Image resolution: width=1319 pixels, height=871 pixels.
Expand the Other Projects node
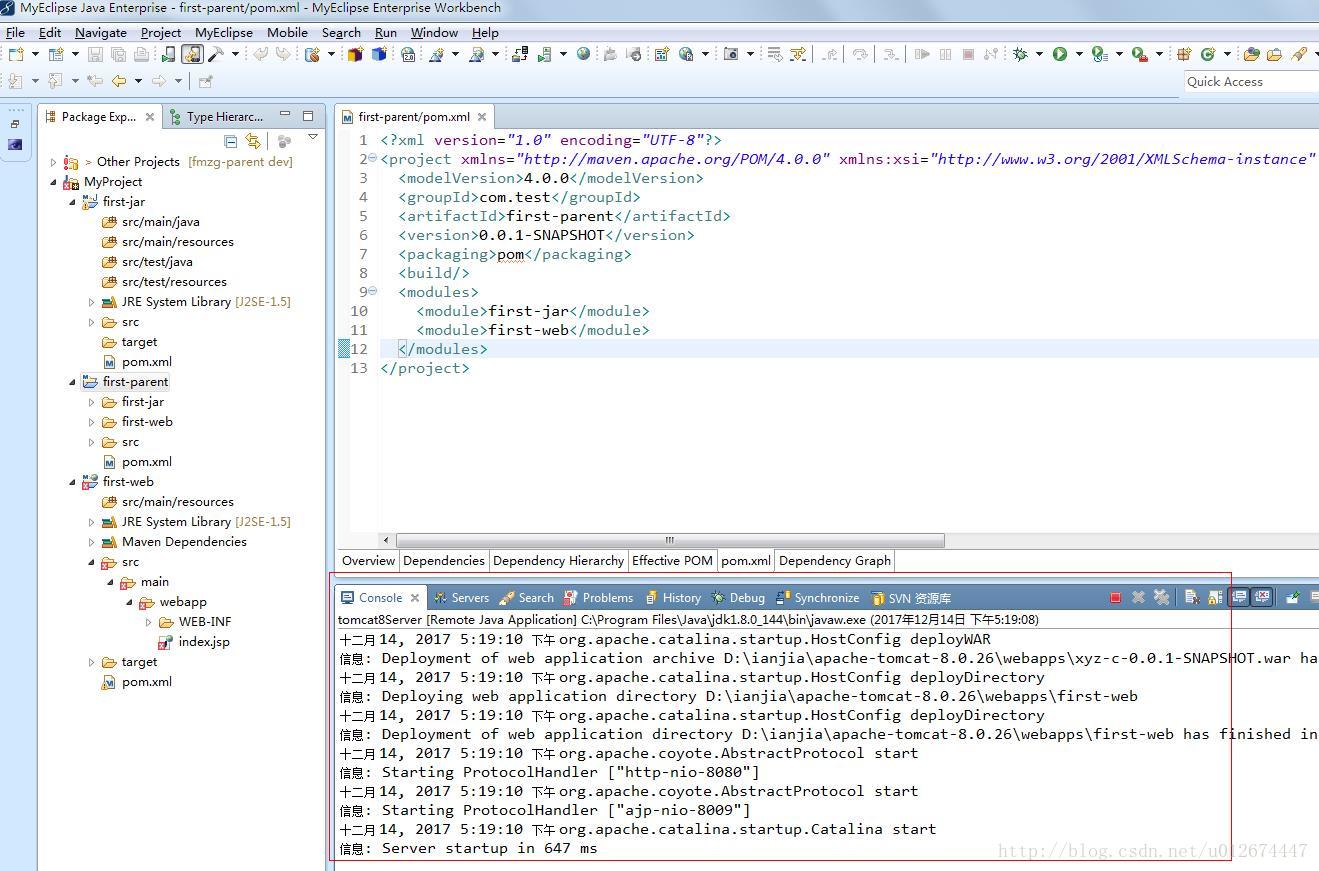click(53, 161)
